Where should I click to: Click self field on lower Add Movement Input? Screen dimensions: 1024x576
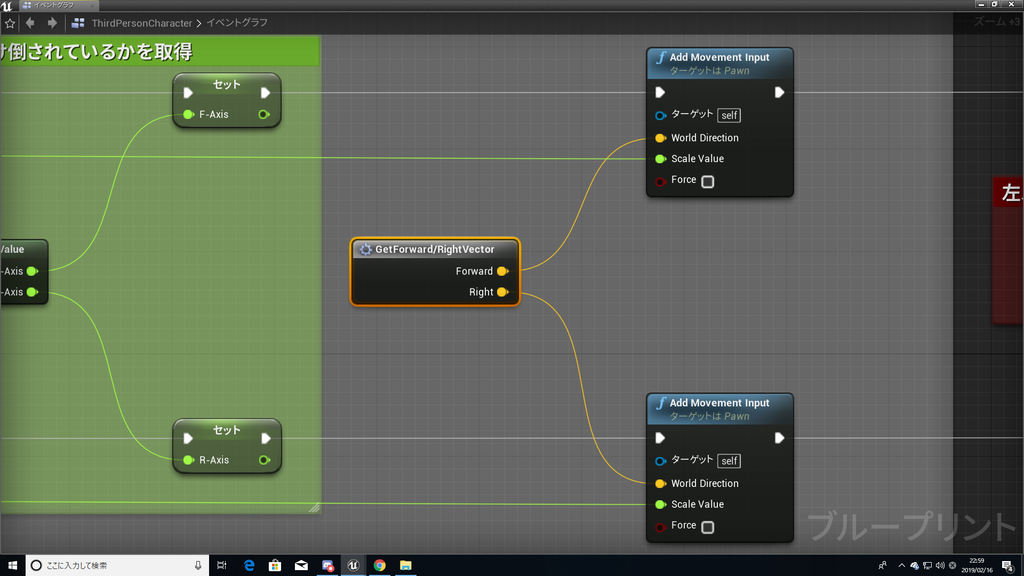tap(729, 461)
